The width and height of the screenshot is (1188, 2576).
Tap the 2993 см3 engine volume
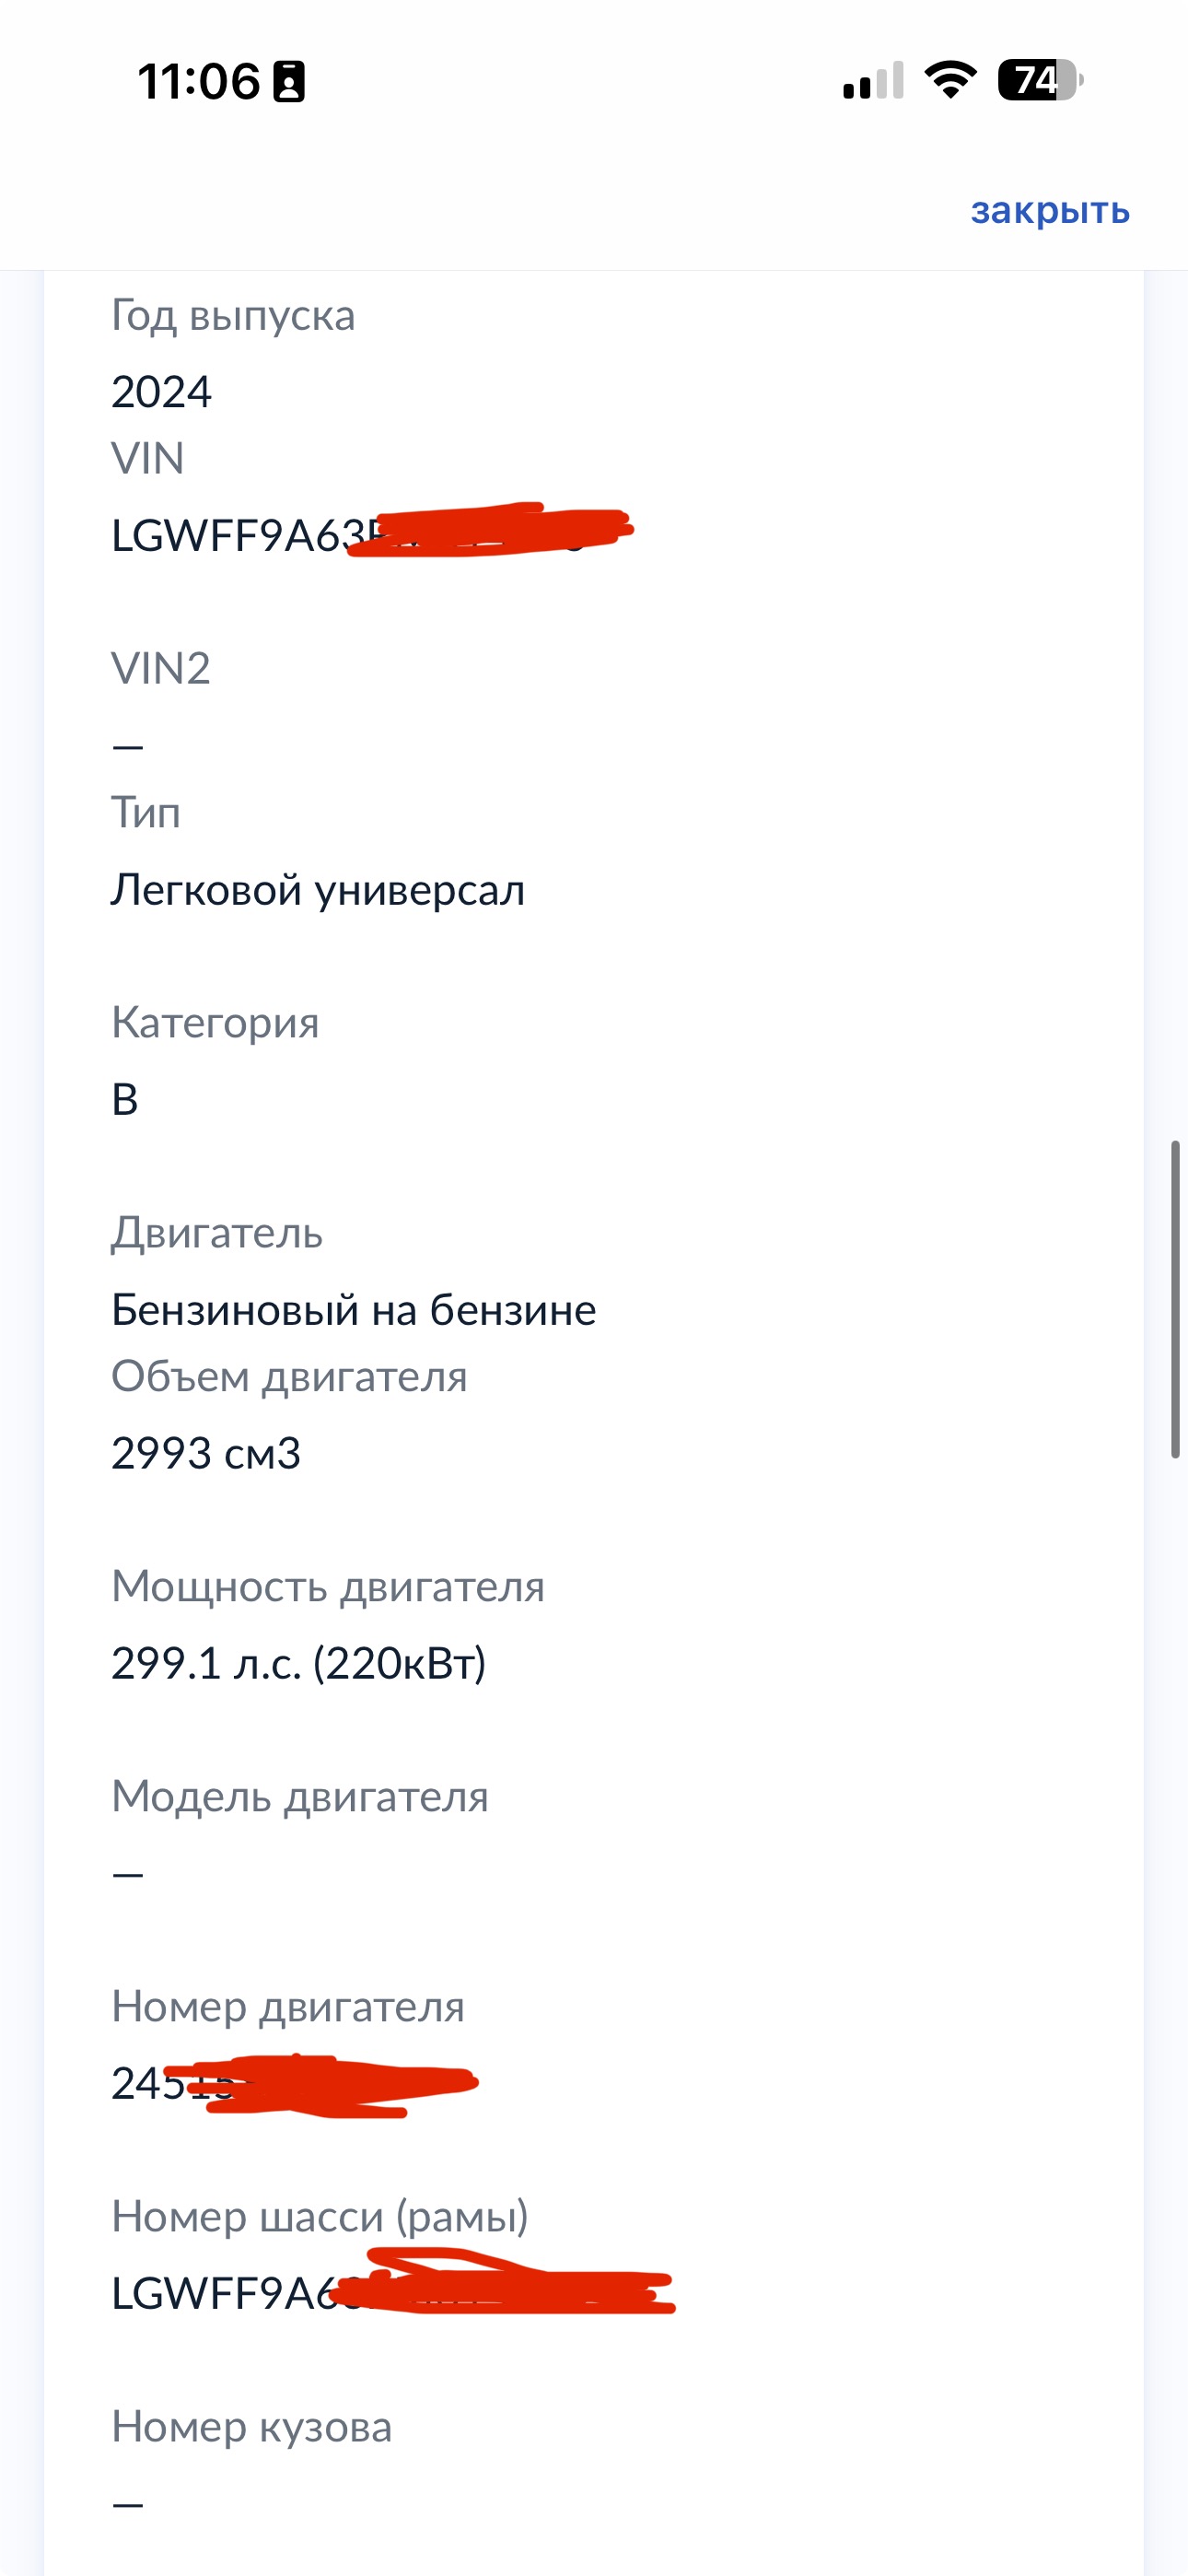coord(206,1454)
